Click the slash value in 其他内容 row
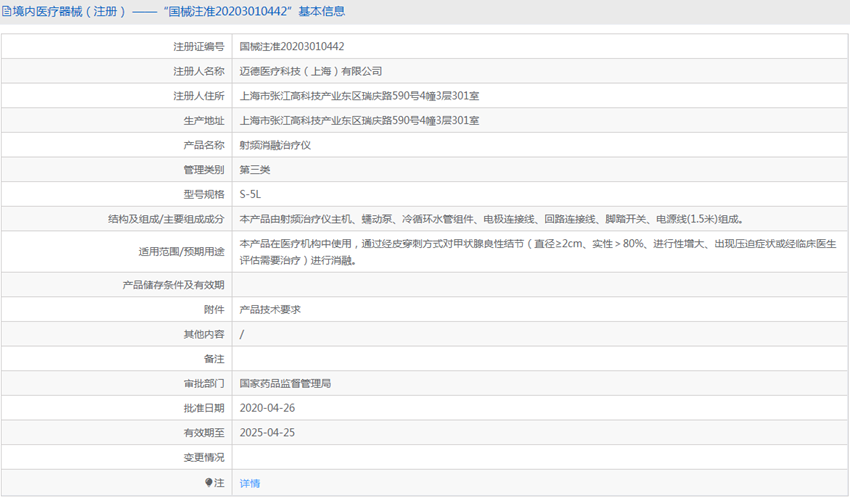850x497 pixels. coord(242,334)
